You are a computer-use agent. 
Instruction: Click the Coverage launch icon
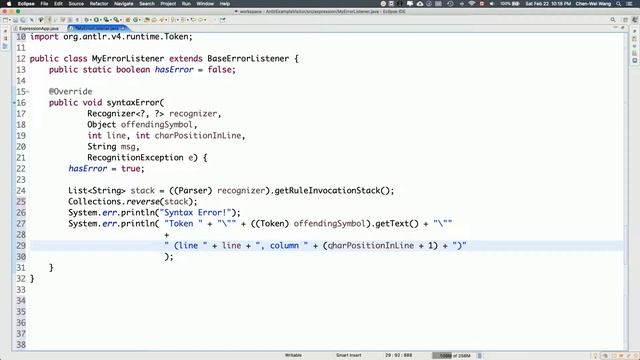pyautogui.click(x=106, y=20)
